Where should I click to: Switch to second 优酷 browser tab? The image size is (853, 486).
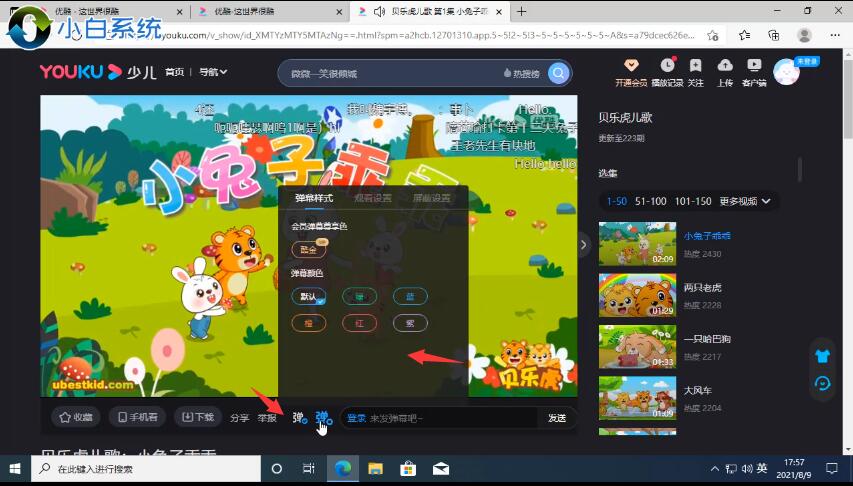coord(268,11)
